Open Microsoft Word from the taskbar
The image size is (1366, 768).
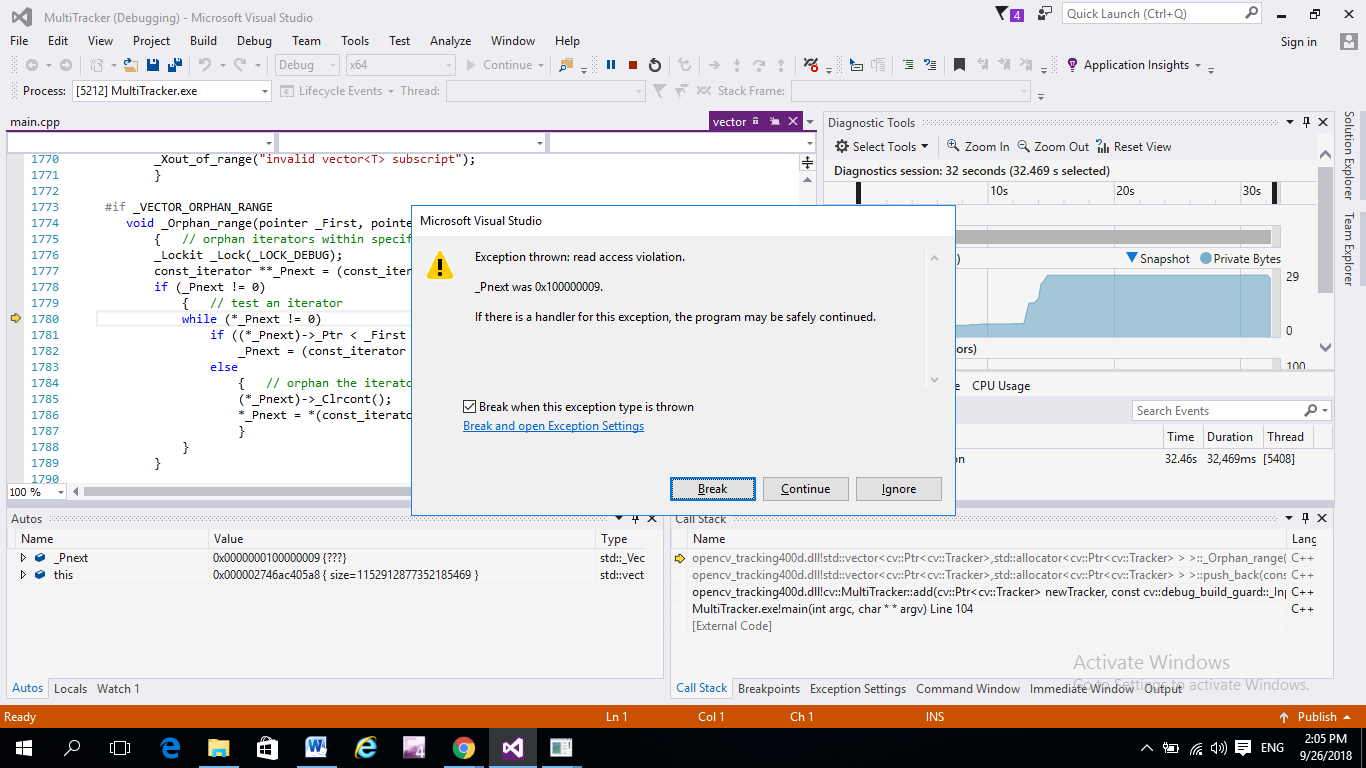point(316,747)
